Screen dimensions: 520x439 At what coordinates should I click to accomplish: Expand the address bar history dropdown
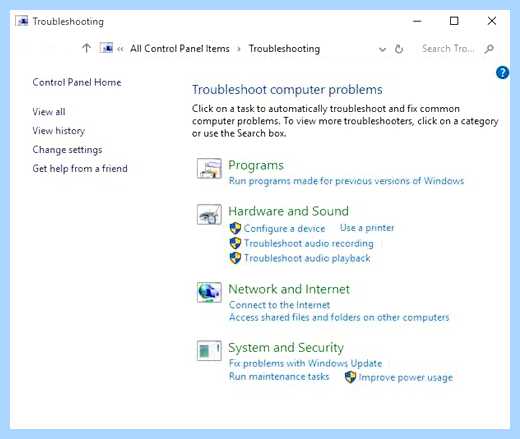click(382, 50)
